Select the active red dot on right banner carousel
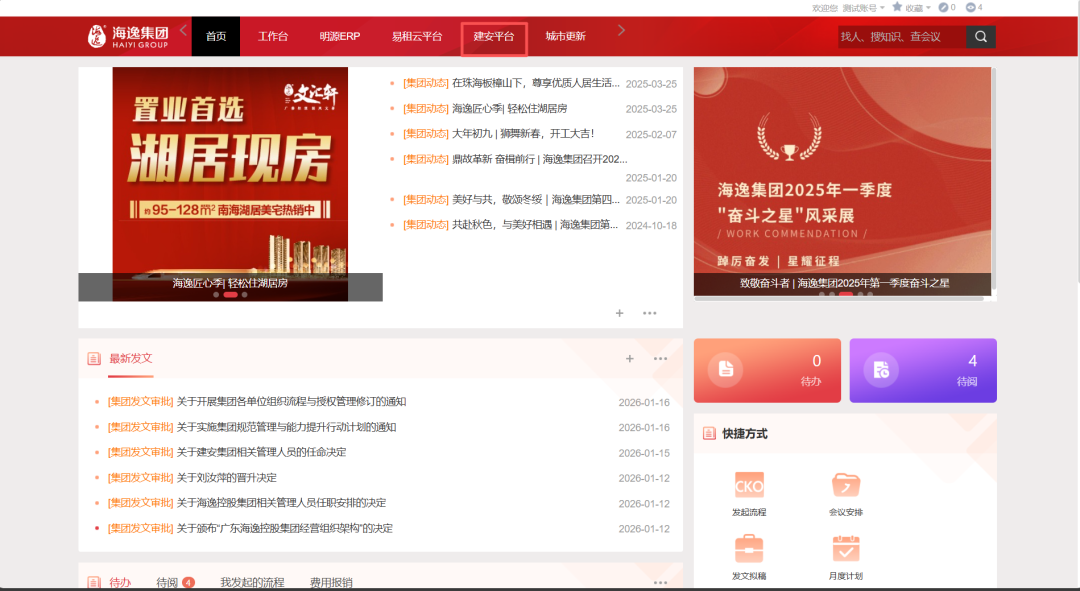 (x=846, y=294)
